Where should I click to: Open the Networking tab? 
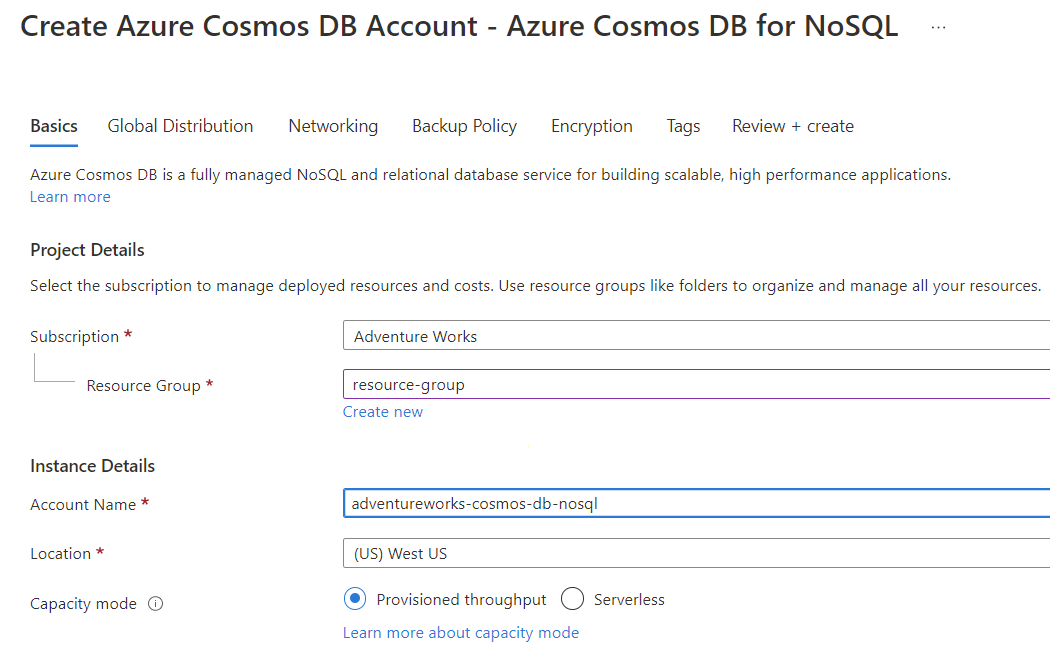click(x=333, y=127)
